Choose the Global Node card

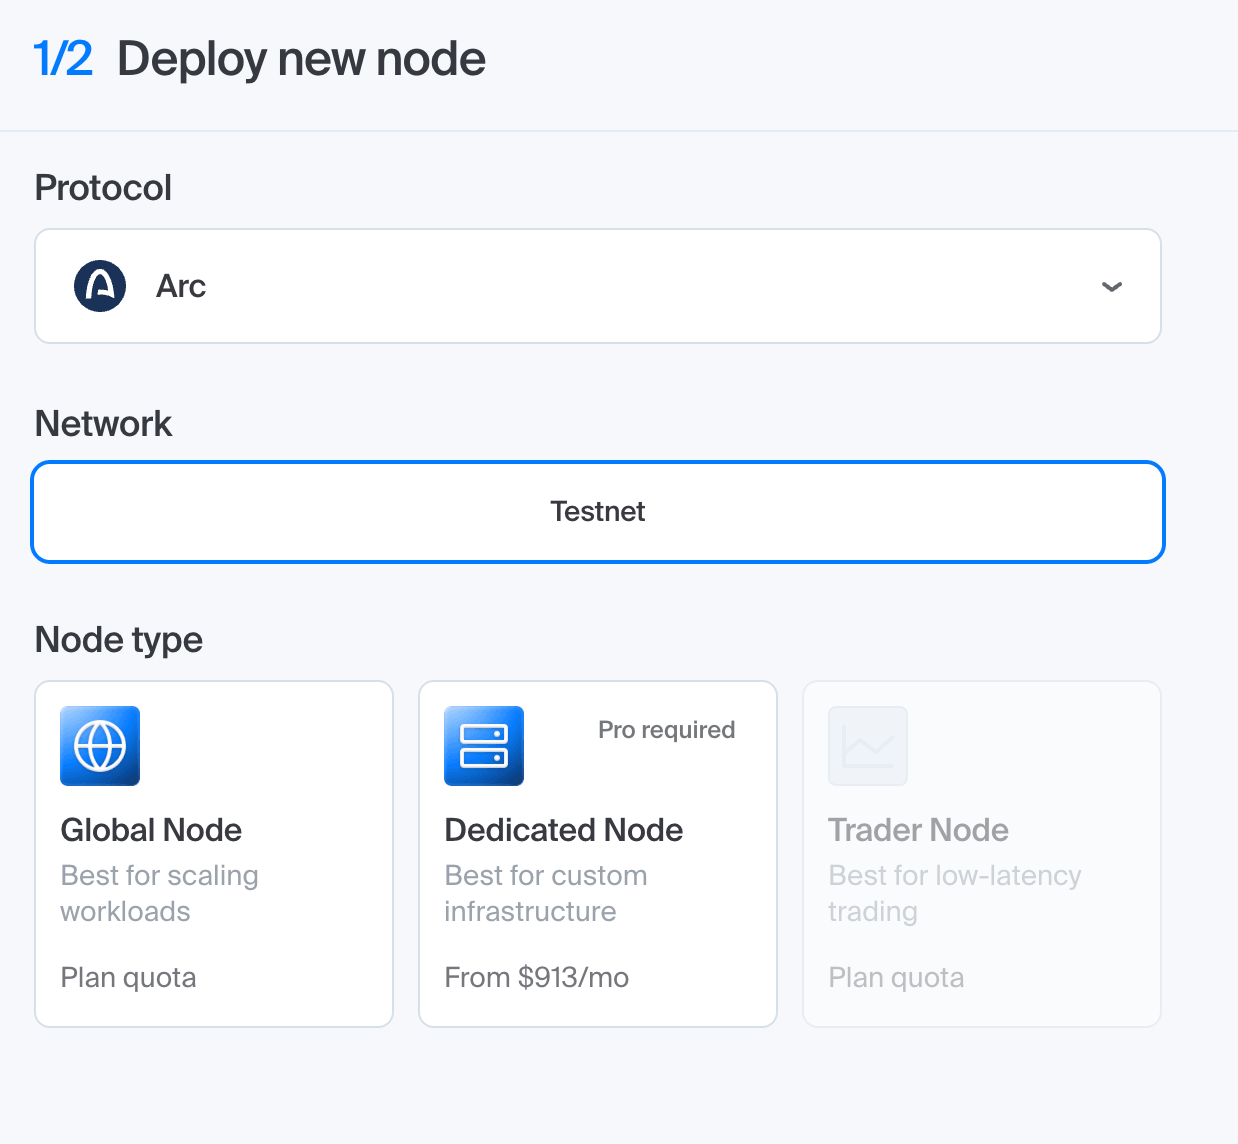214,854
